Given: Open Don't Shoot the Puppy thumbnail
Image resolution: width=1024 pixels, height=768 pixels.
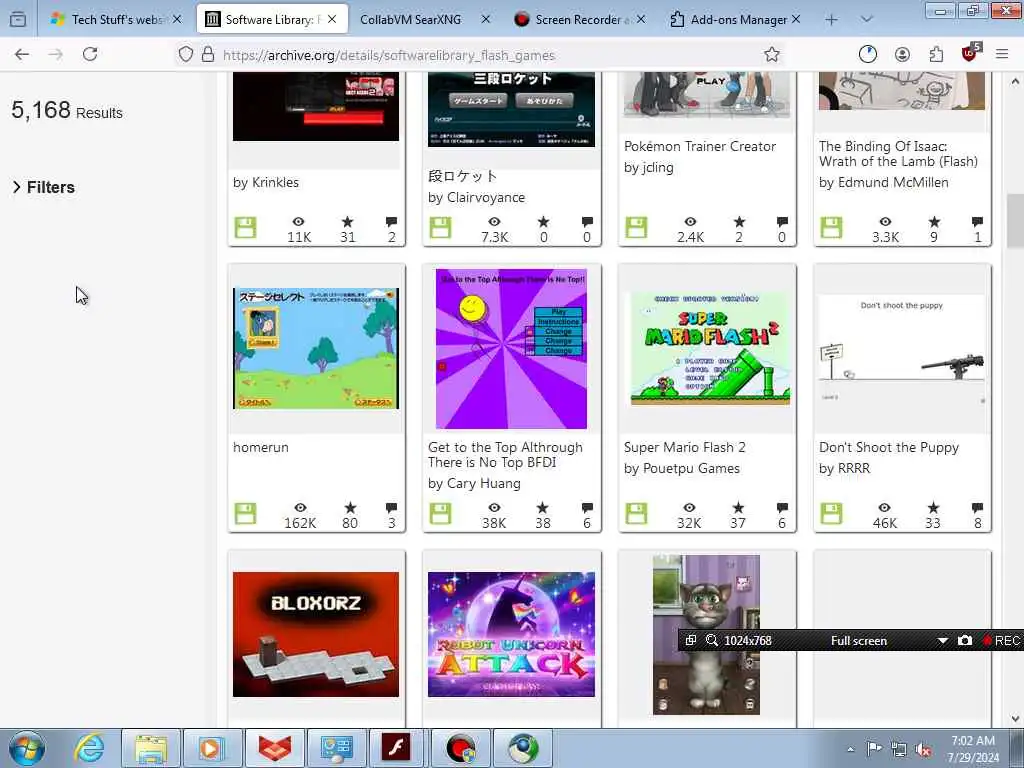Looking at the screenshot, I should click(902, 348).
